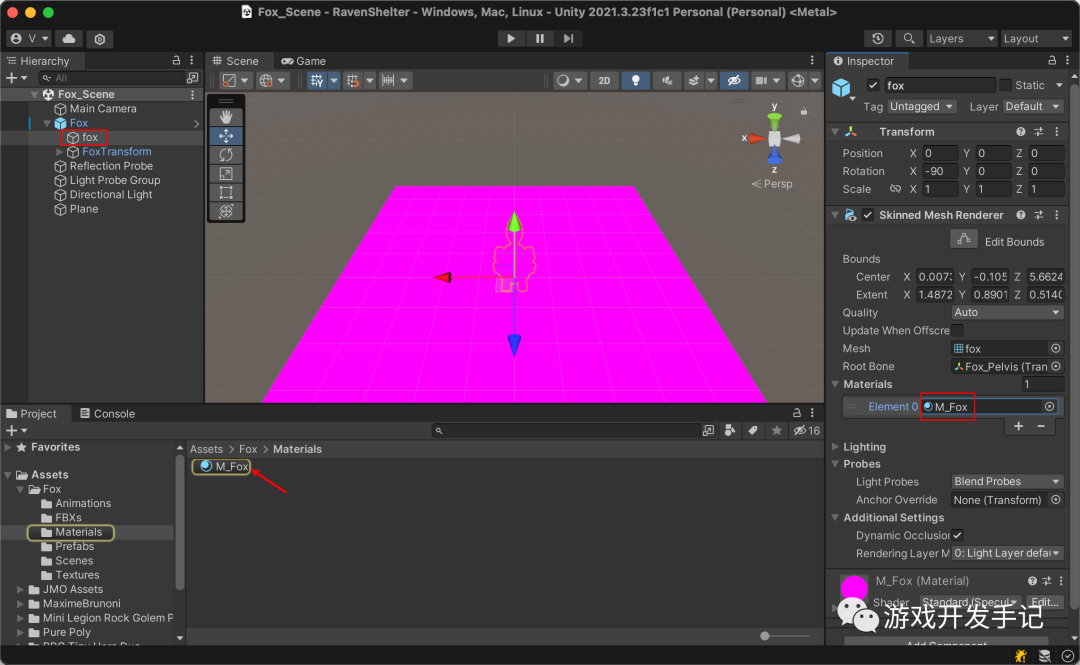Screen dimensions: 1080x665
Task: Open the Gizmos menu icon
Action: (798, 81)
